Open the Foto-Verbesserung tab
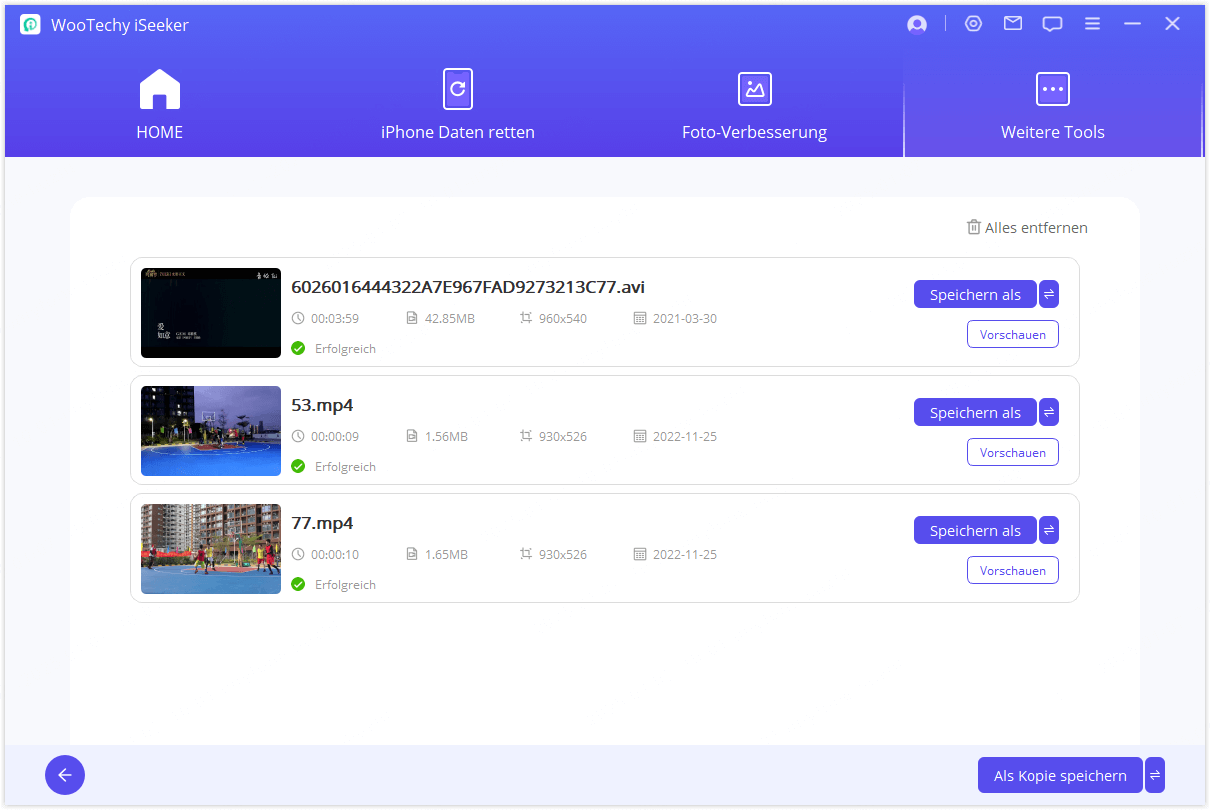 pos(754,106)
